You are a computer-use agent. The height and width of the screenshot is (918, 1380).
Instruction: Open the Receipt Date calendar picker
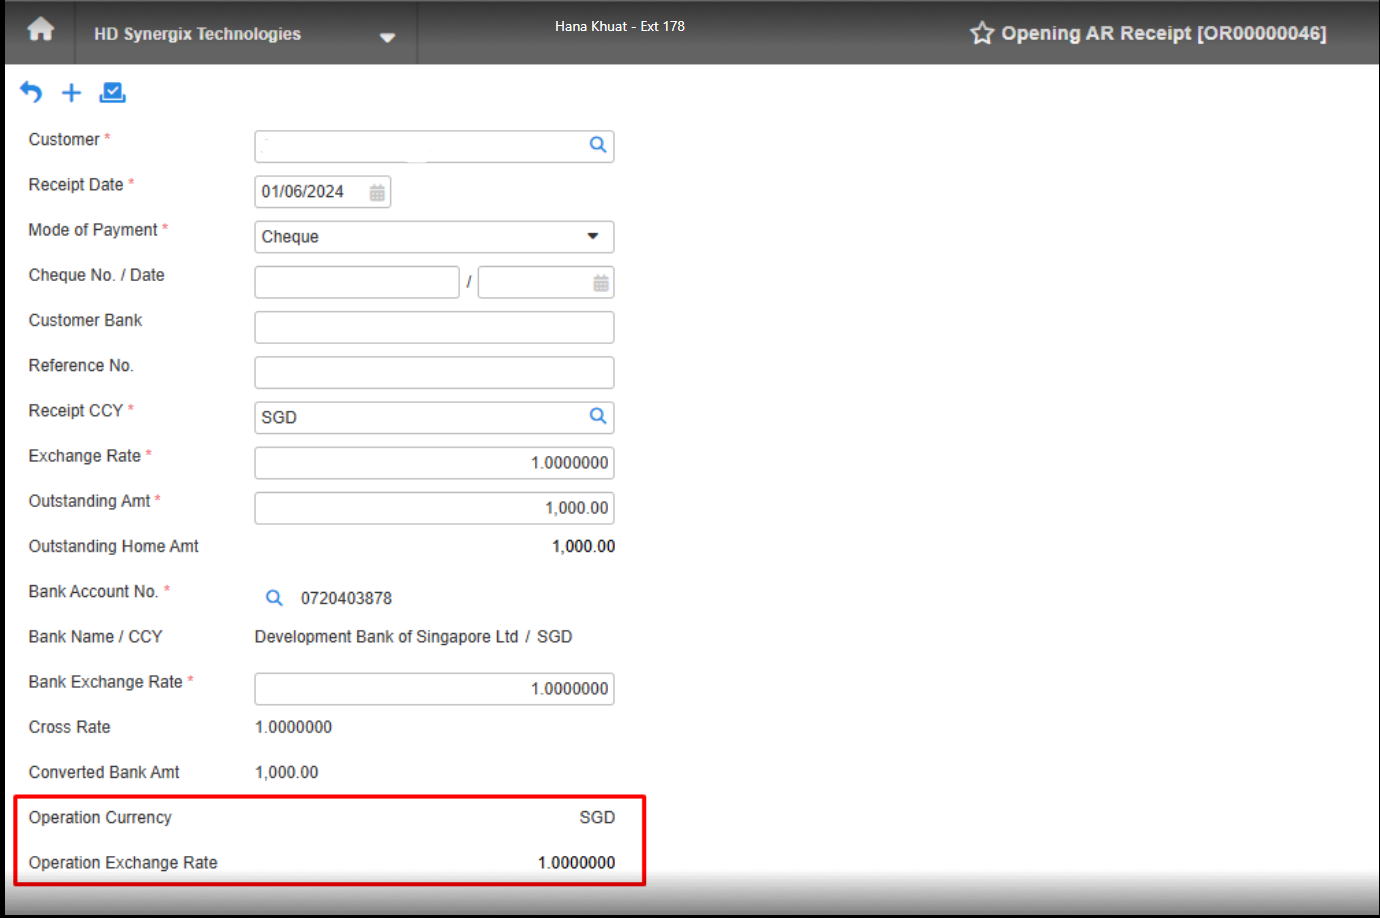pos(376,191)
